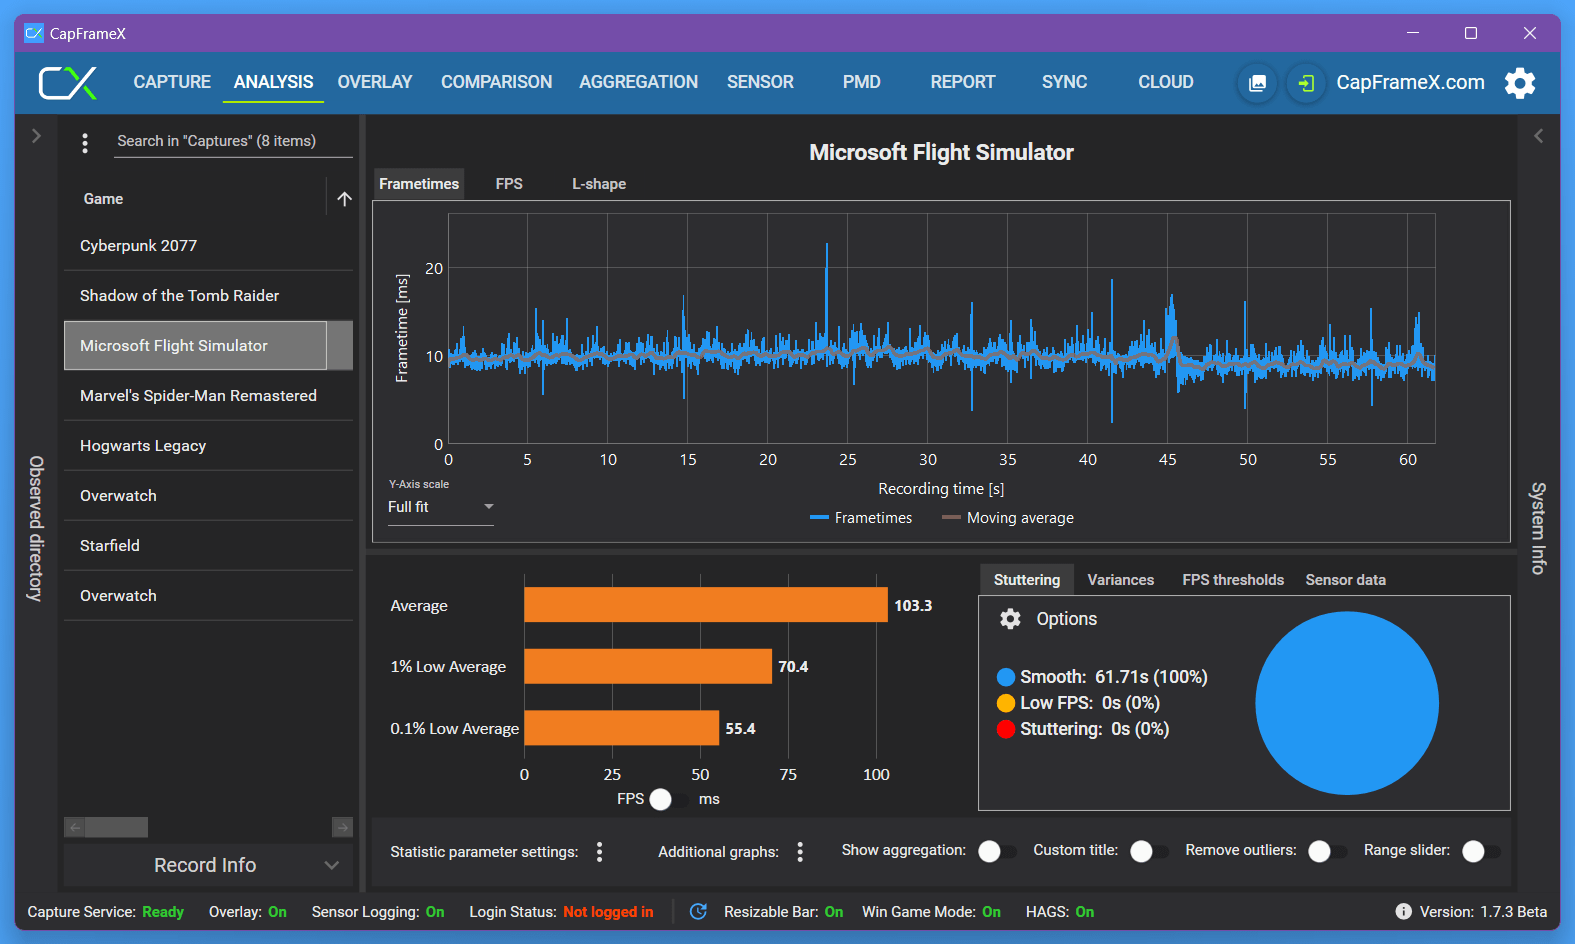This screenshot has width=1575, height=944.
Task: Select Shadow of the Tomb Raider capture
Action: (x=208, y=296)
